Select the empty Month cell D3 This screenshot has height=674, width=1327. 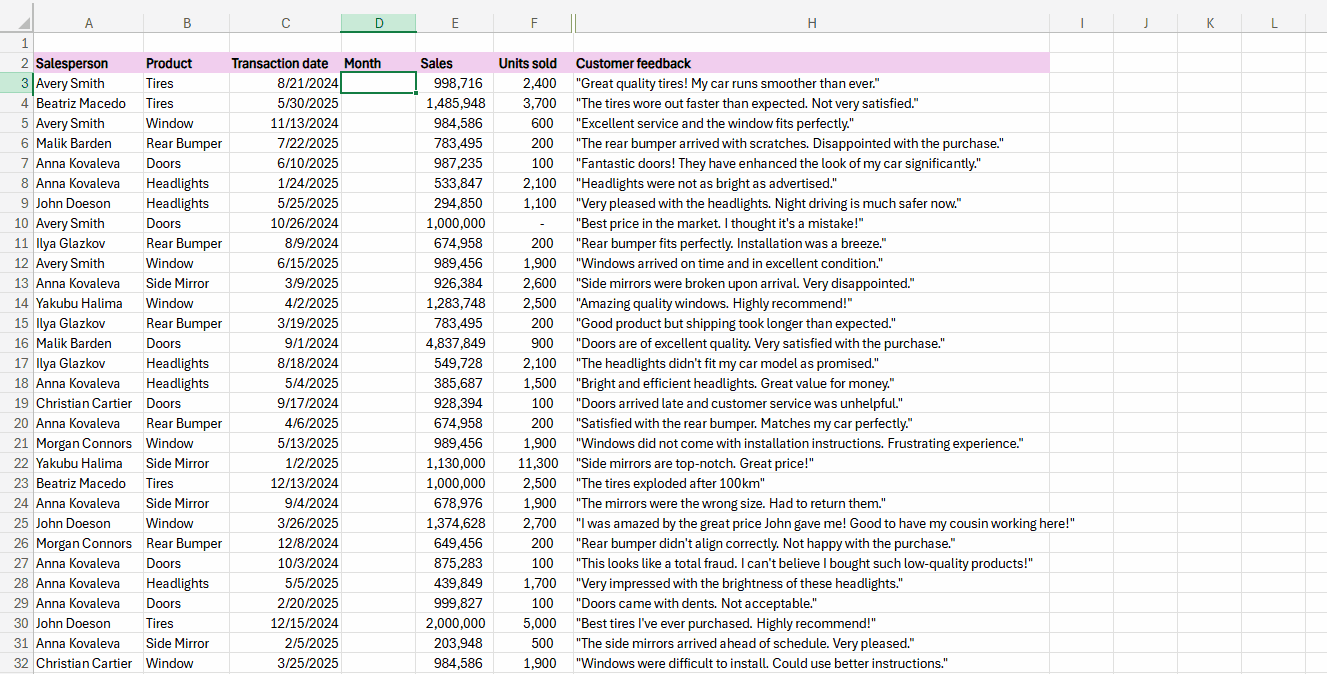click(379, 83)
